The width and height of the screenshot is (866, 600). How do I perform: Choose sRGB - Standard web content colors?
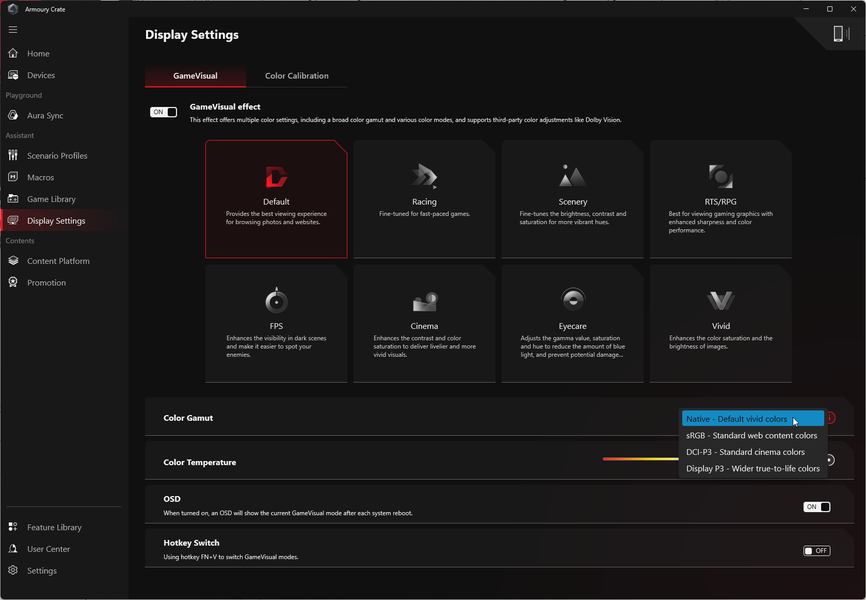pyautogui.click(x=752, y=435)
